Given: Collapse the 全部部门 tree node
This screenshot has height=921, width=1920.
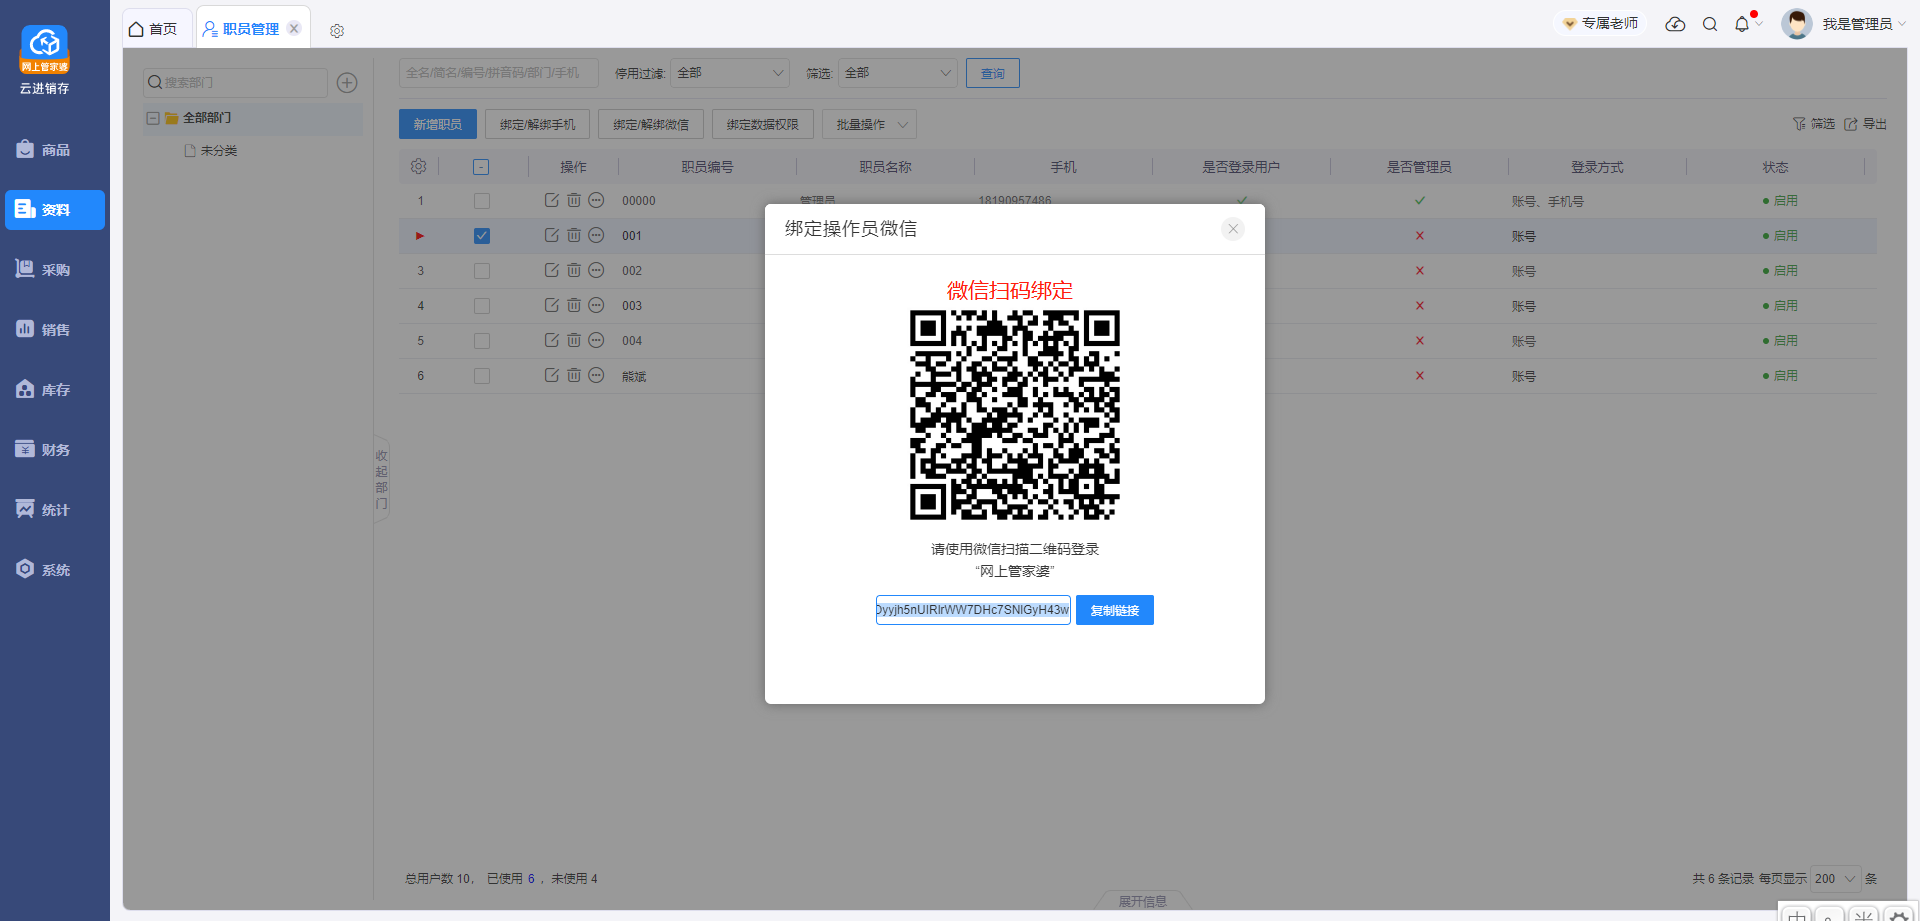Looking at the screenshot, I should pos(153,118).
